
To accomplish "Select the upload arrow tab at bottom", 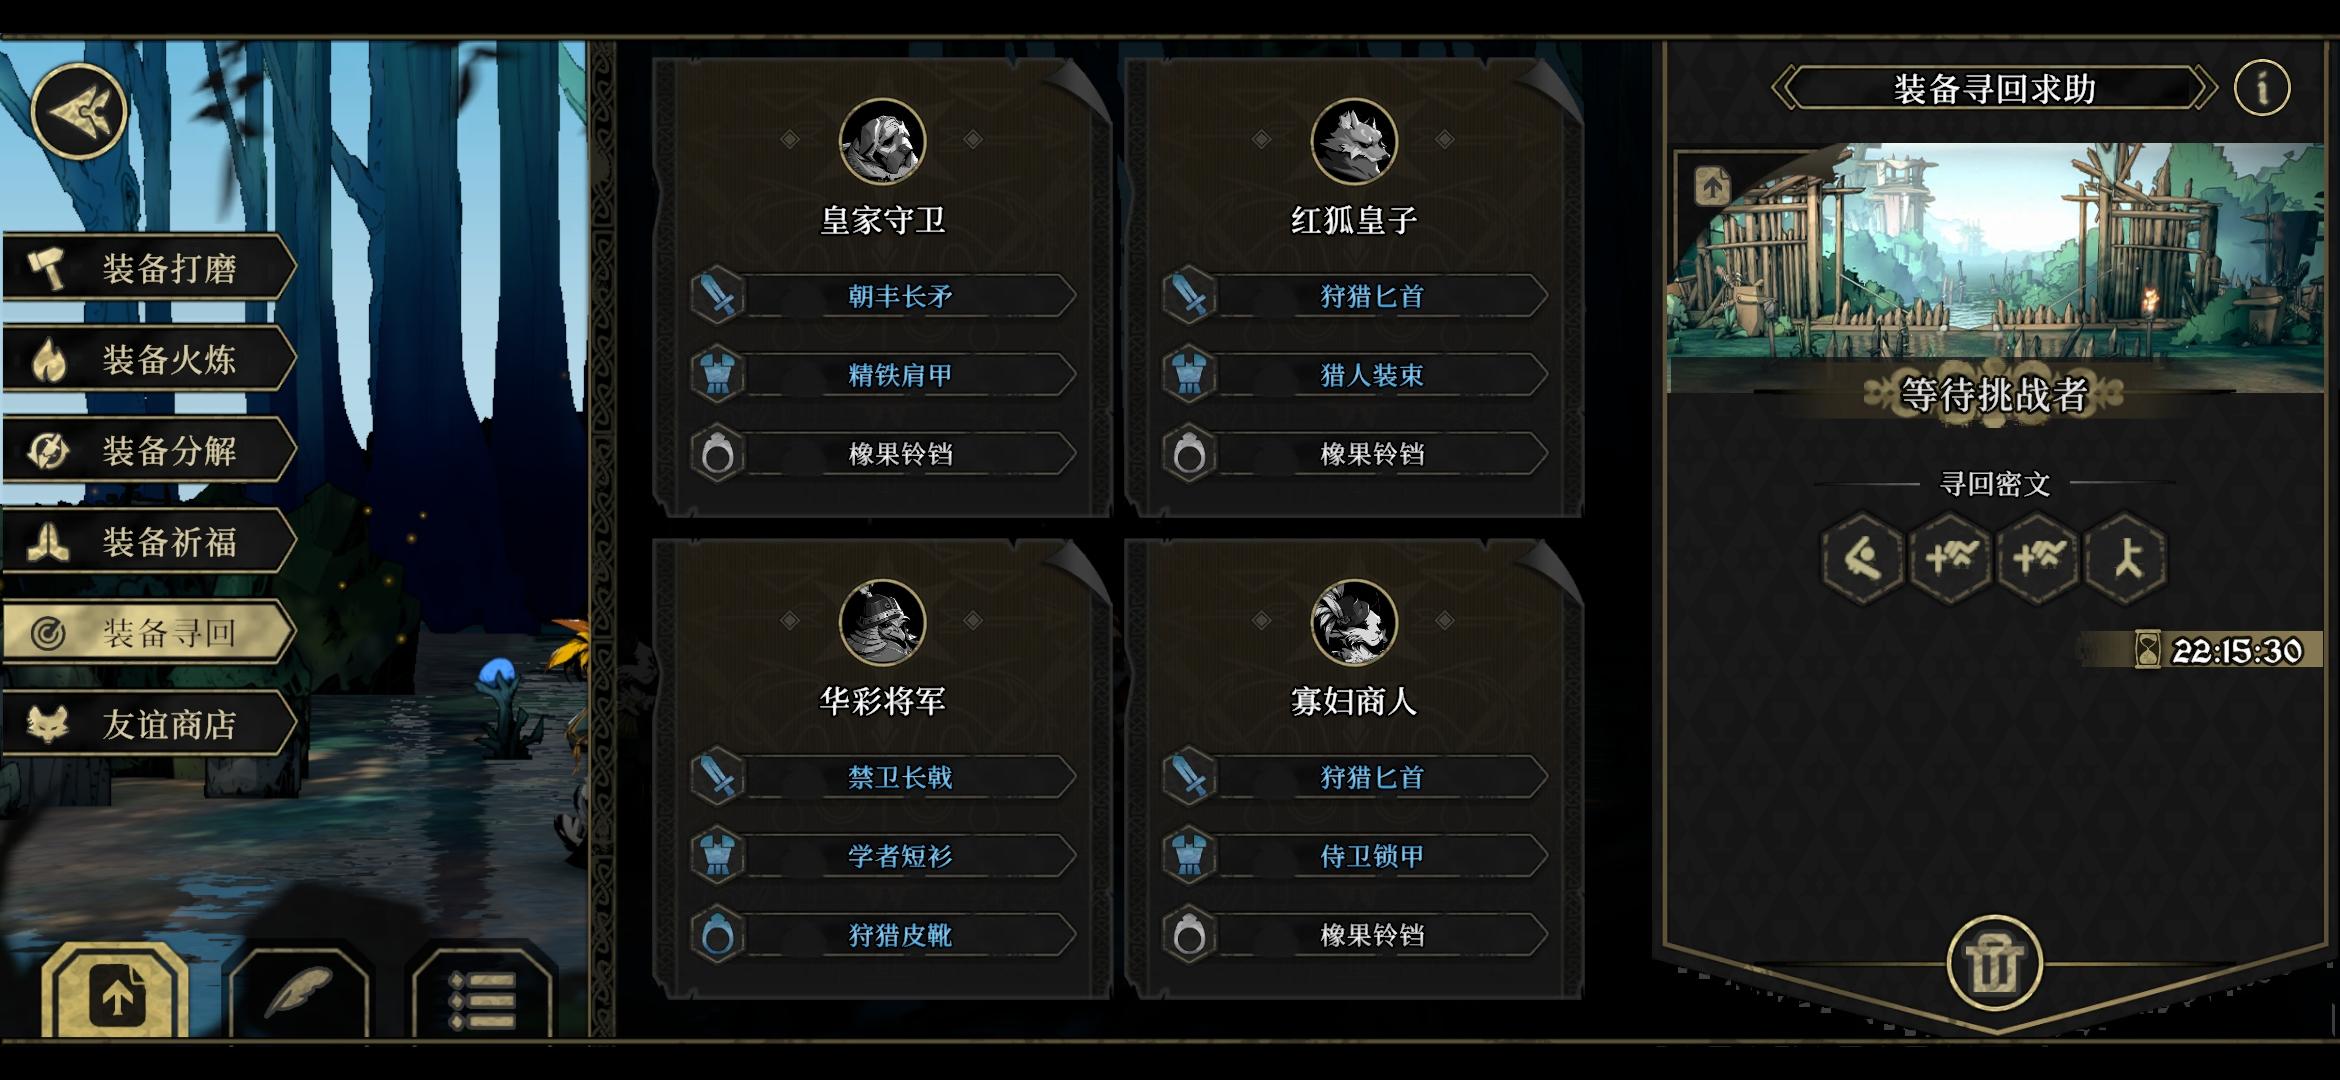I will (116, 991).
